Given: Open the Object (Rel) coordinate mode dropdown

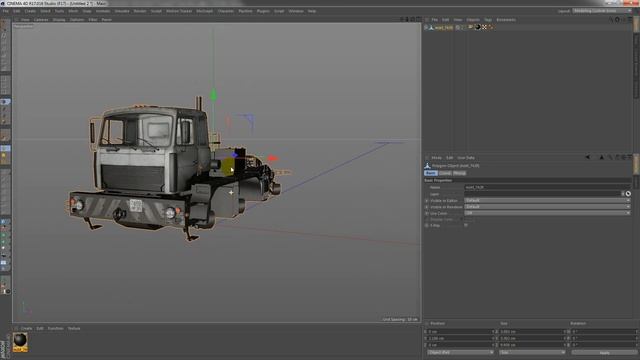Looking at the screenshot, I should click(x=460, y=352).
